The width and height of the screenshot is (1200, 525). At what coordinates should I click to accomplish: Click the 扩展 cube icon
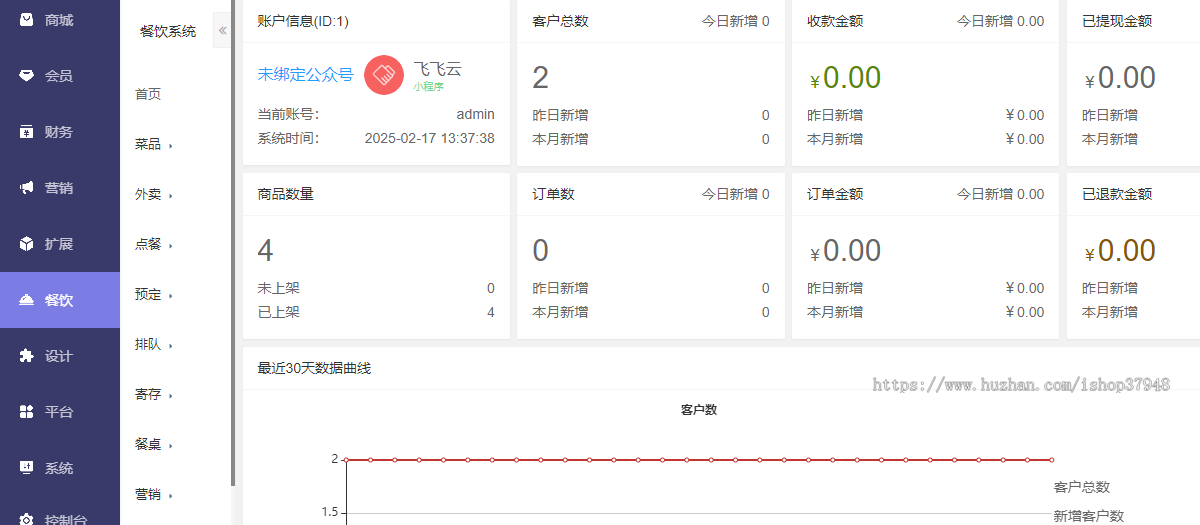click(26, 244)
